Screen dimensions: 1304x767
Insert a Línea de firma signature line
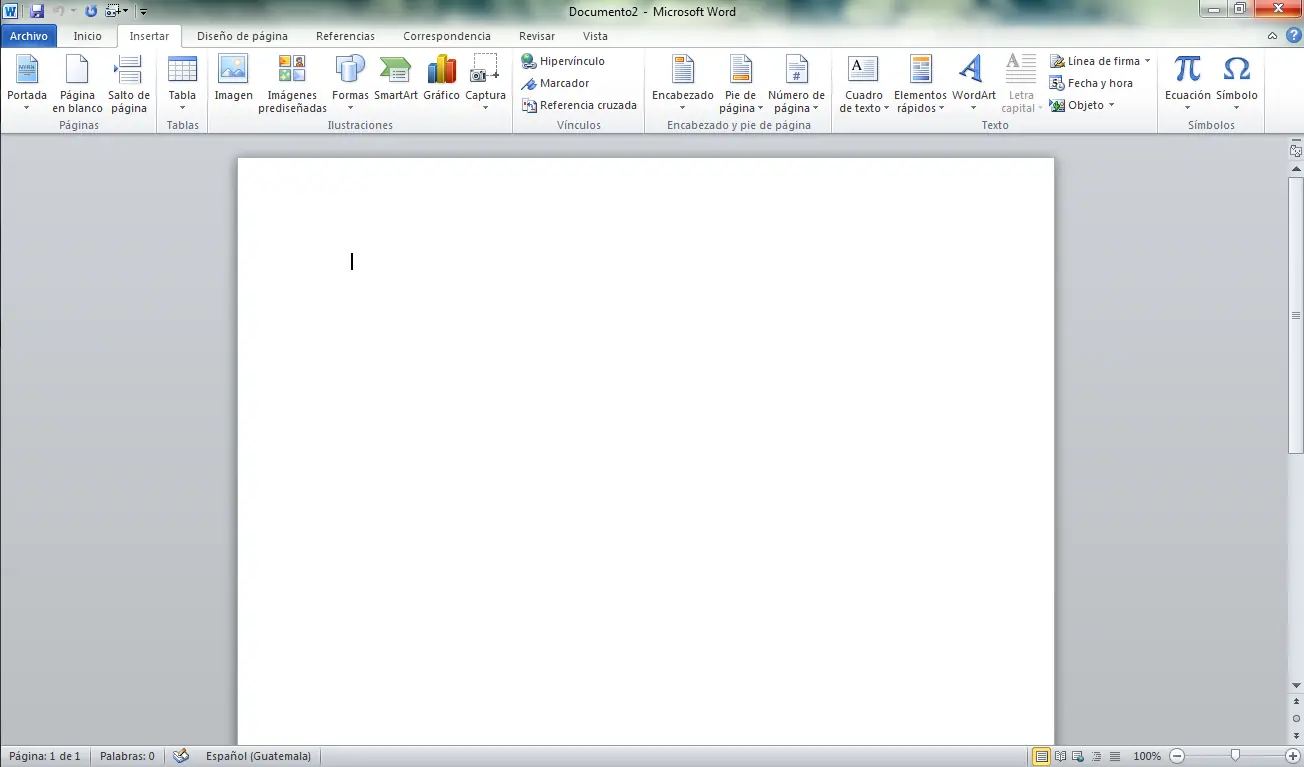1095,61
